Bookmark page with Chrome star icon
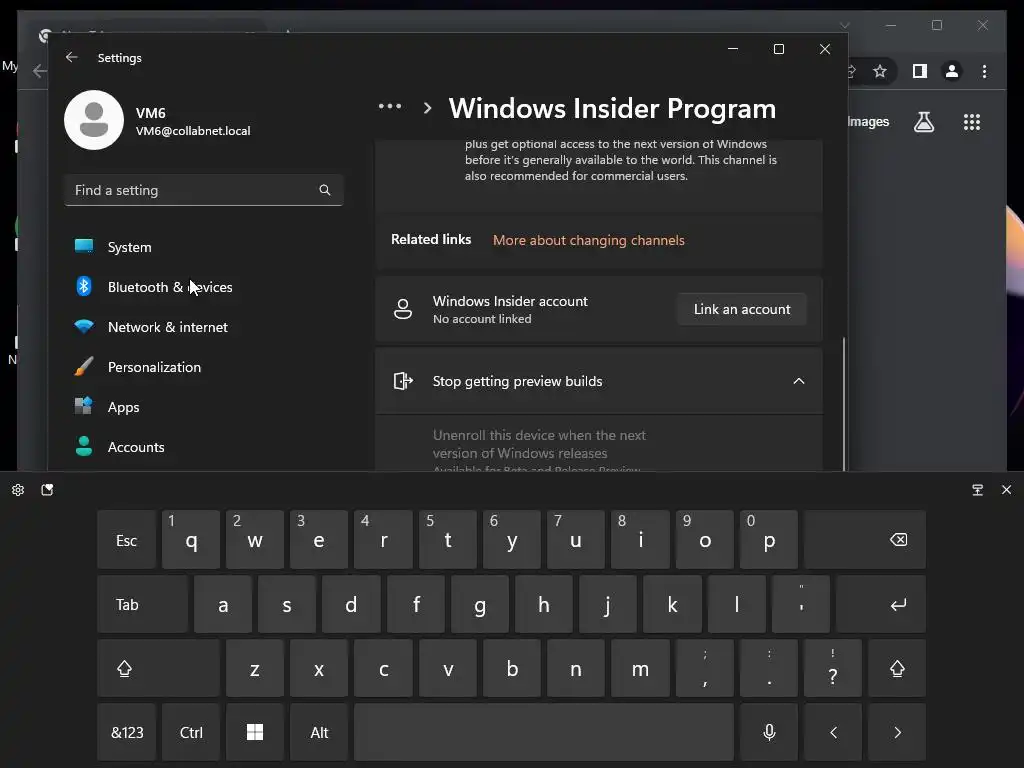 (x=880, y=71)
